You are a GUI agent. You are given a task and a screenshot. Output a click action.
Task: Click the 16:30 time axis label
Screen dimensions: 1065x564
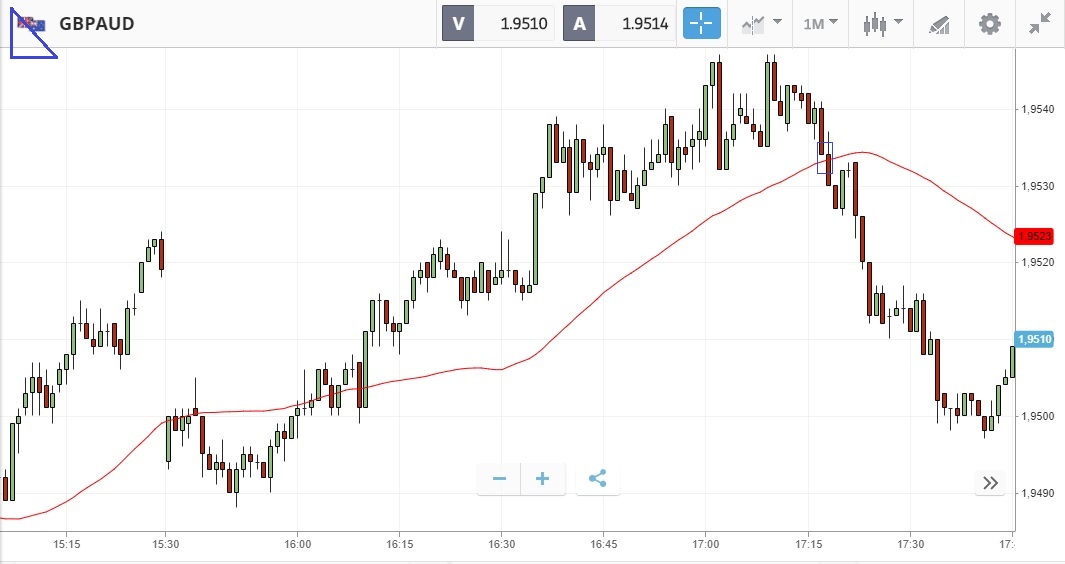(x=502, y=545)
